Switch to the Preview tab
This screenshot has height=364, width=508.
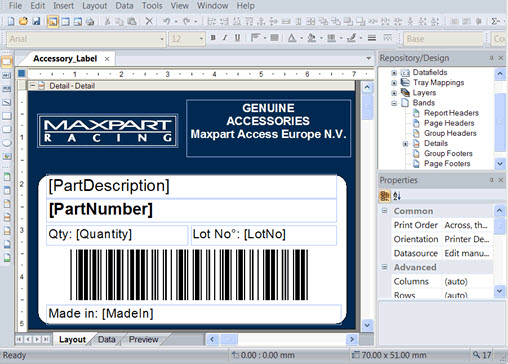pos(143,339)
